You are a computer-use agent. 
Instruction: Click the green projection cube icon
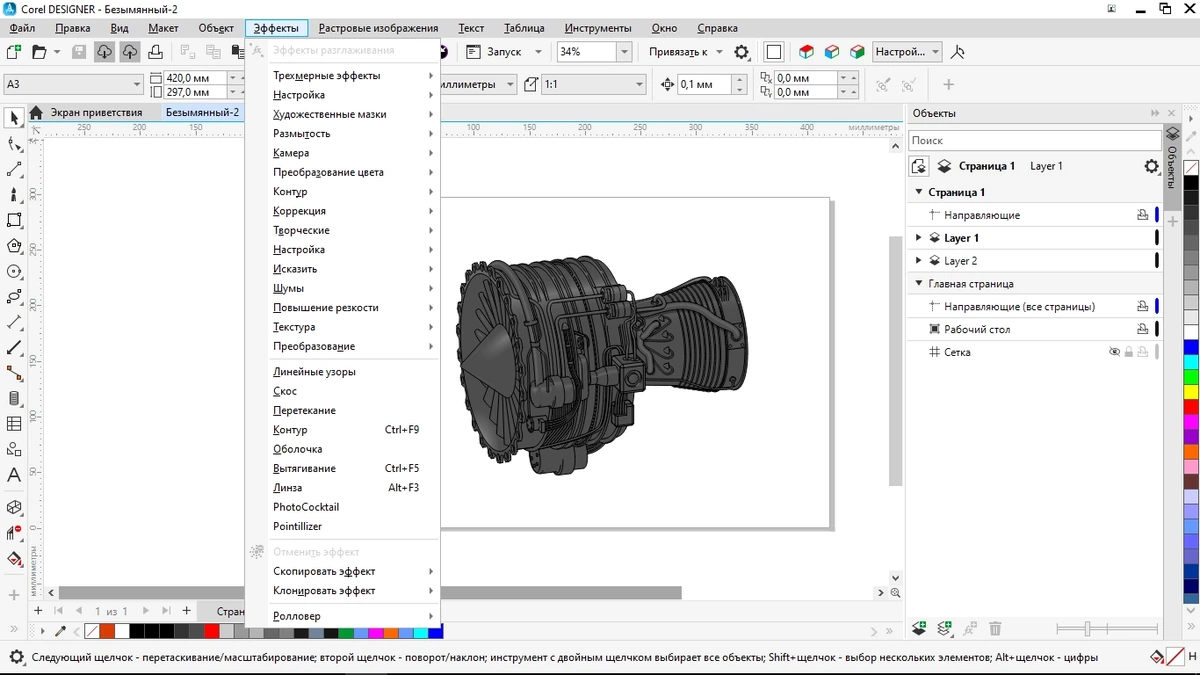click(x=856, y=51)
